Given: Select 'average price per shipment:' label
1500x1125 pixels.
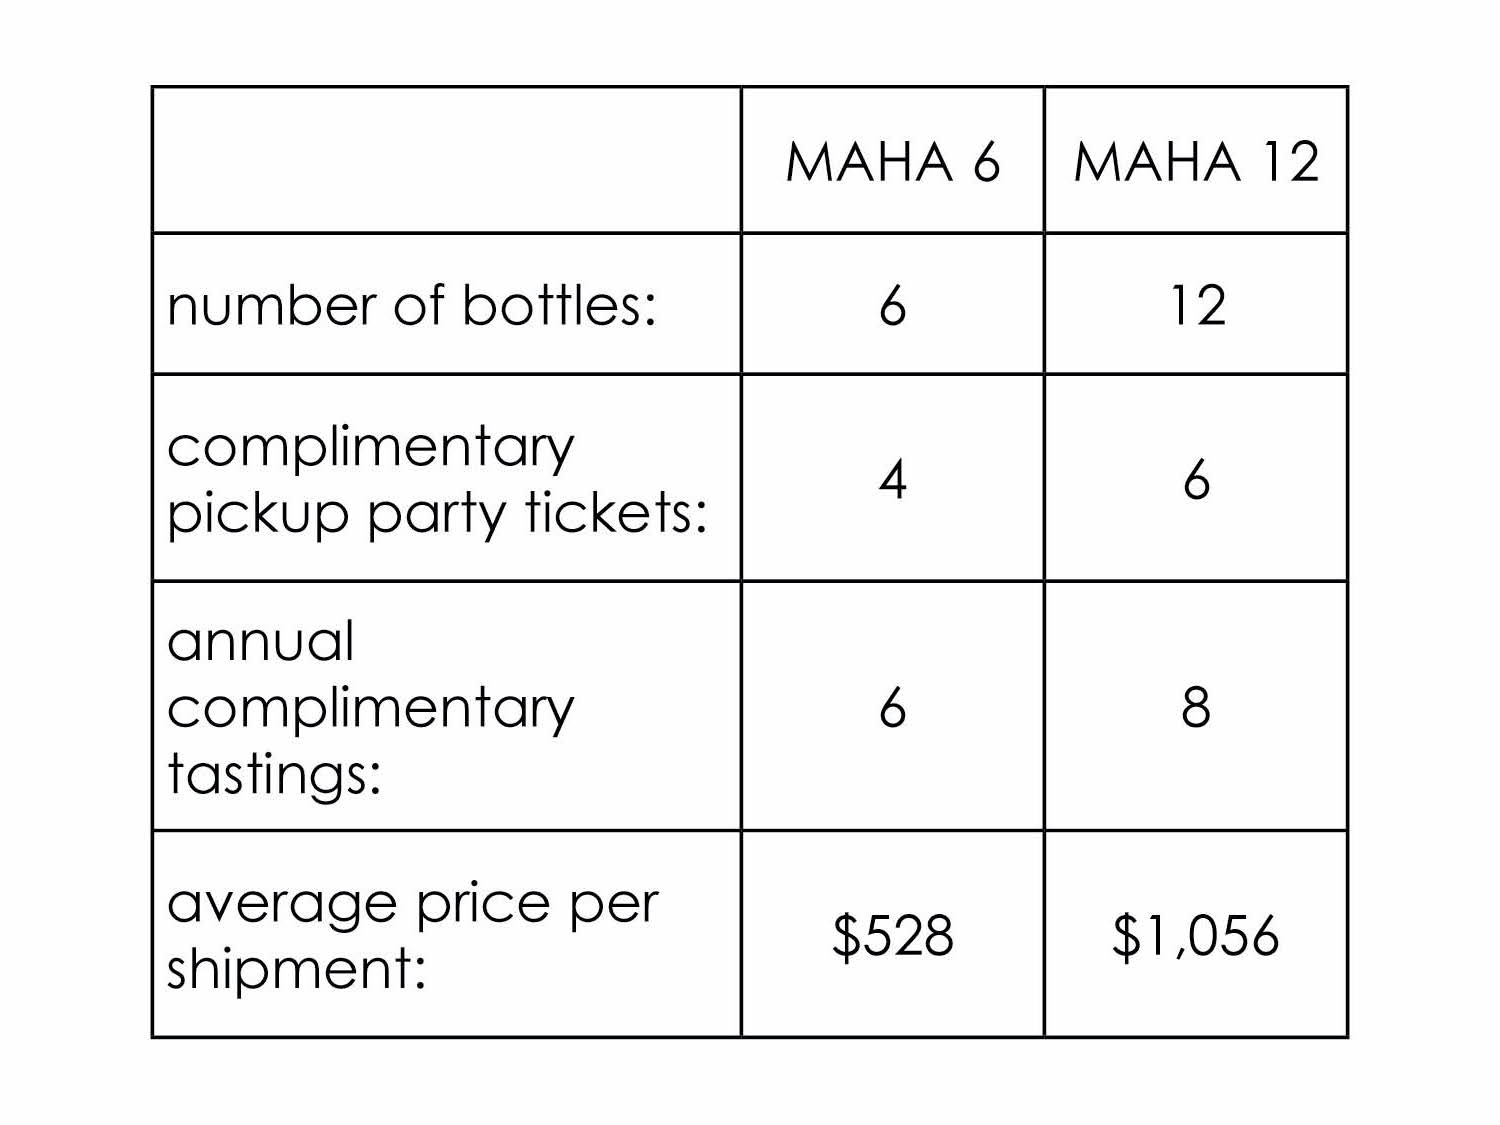Looking at the screenshot, I should [x=413, y=935].
